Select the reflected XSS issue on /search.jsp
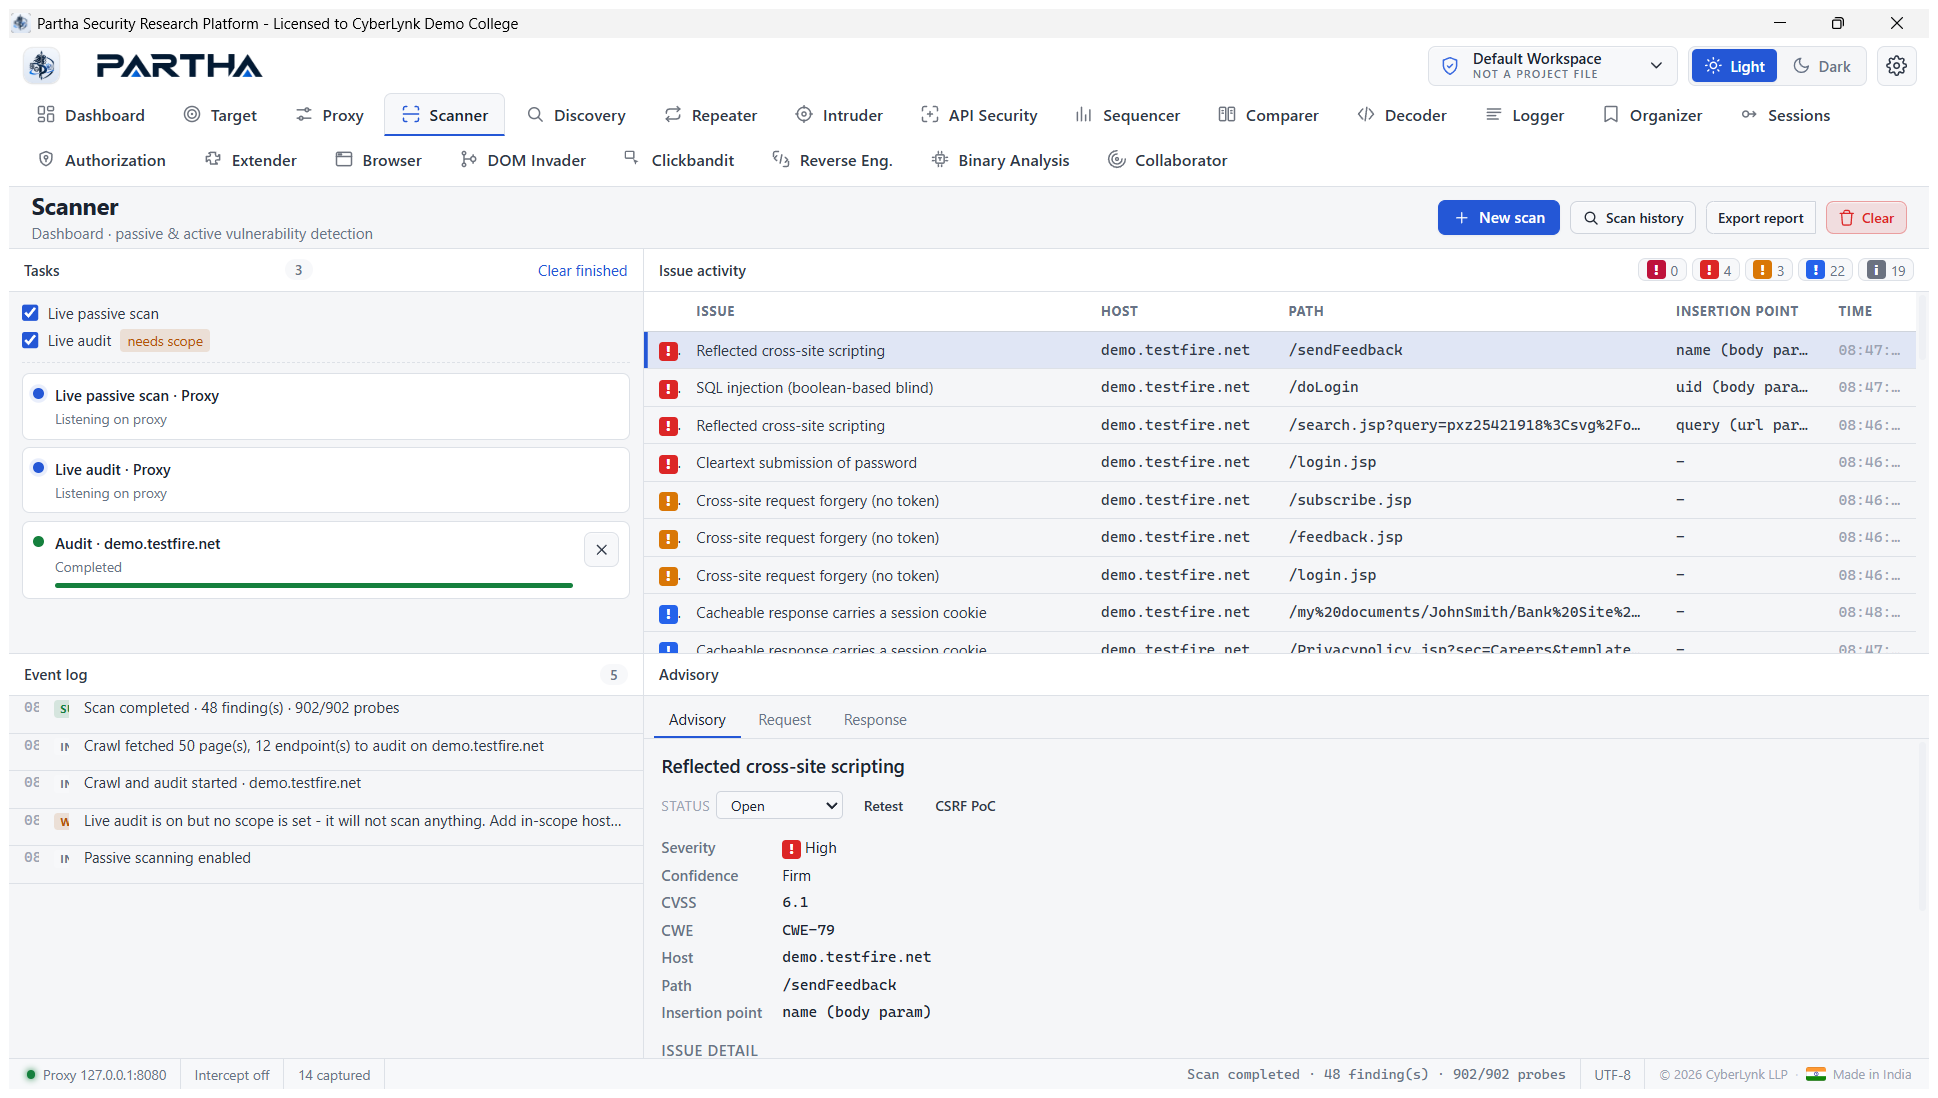The height and width of the screenshot is (1098, 1938). [1280, 425]
